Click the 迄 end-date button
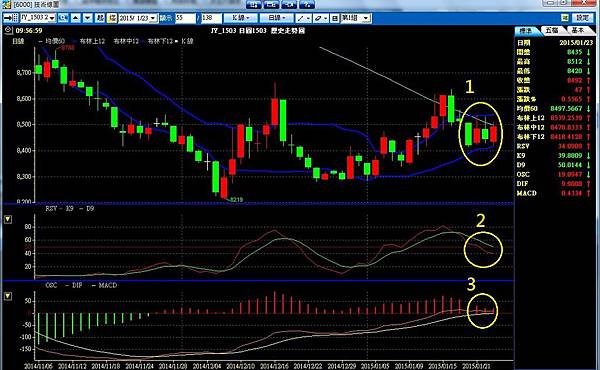Screen dimensions: 600x370 click(112, 18)
